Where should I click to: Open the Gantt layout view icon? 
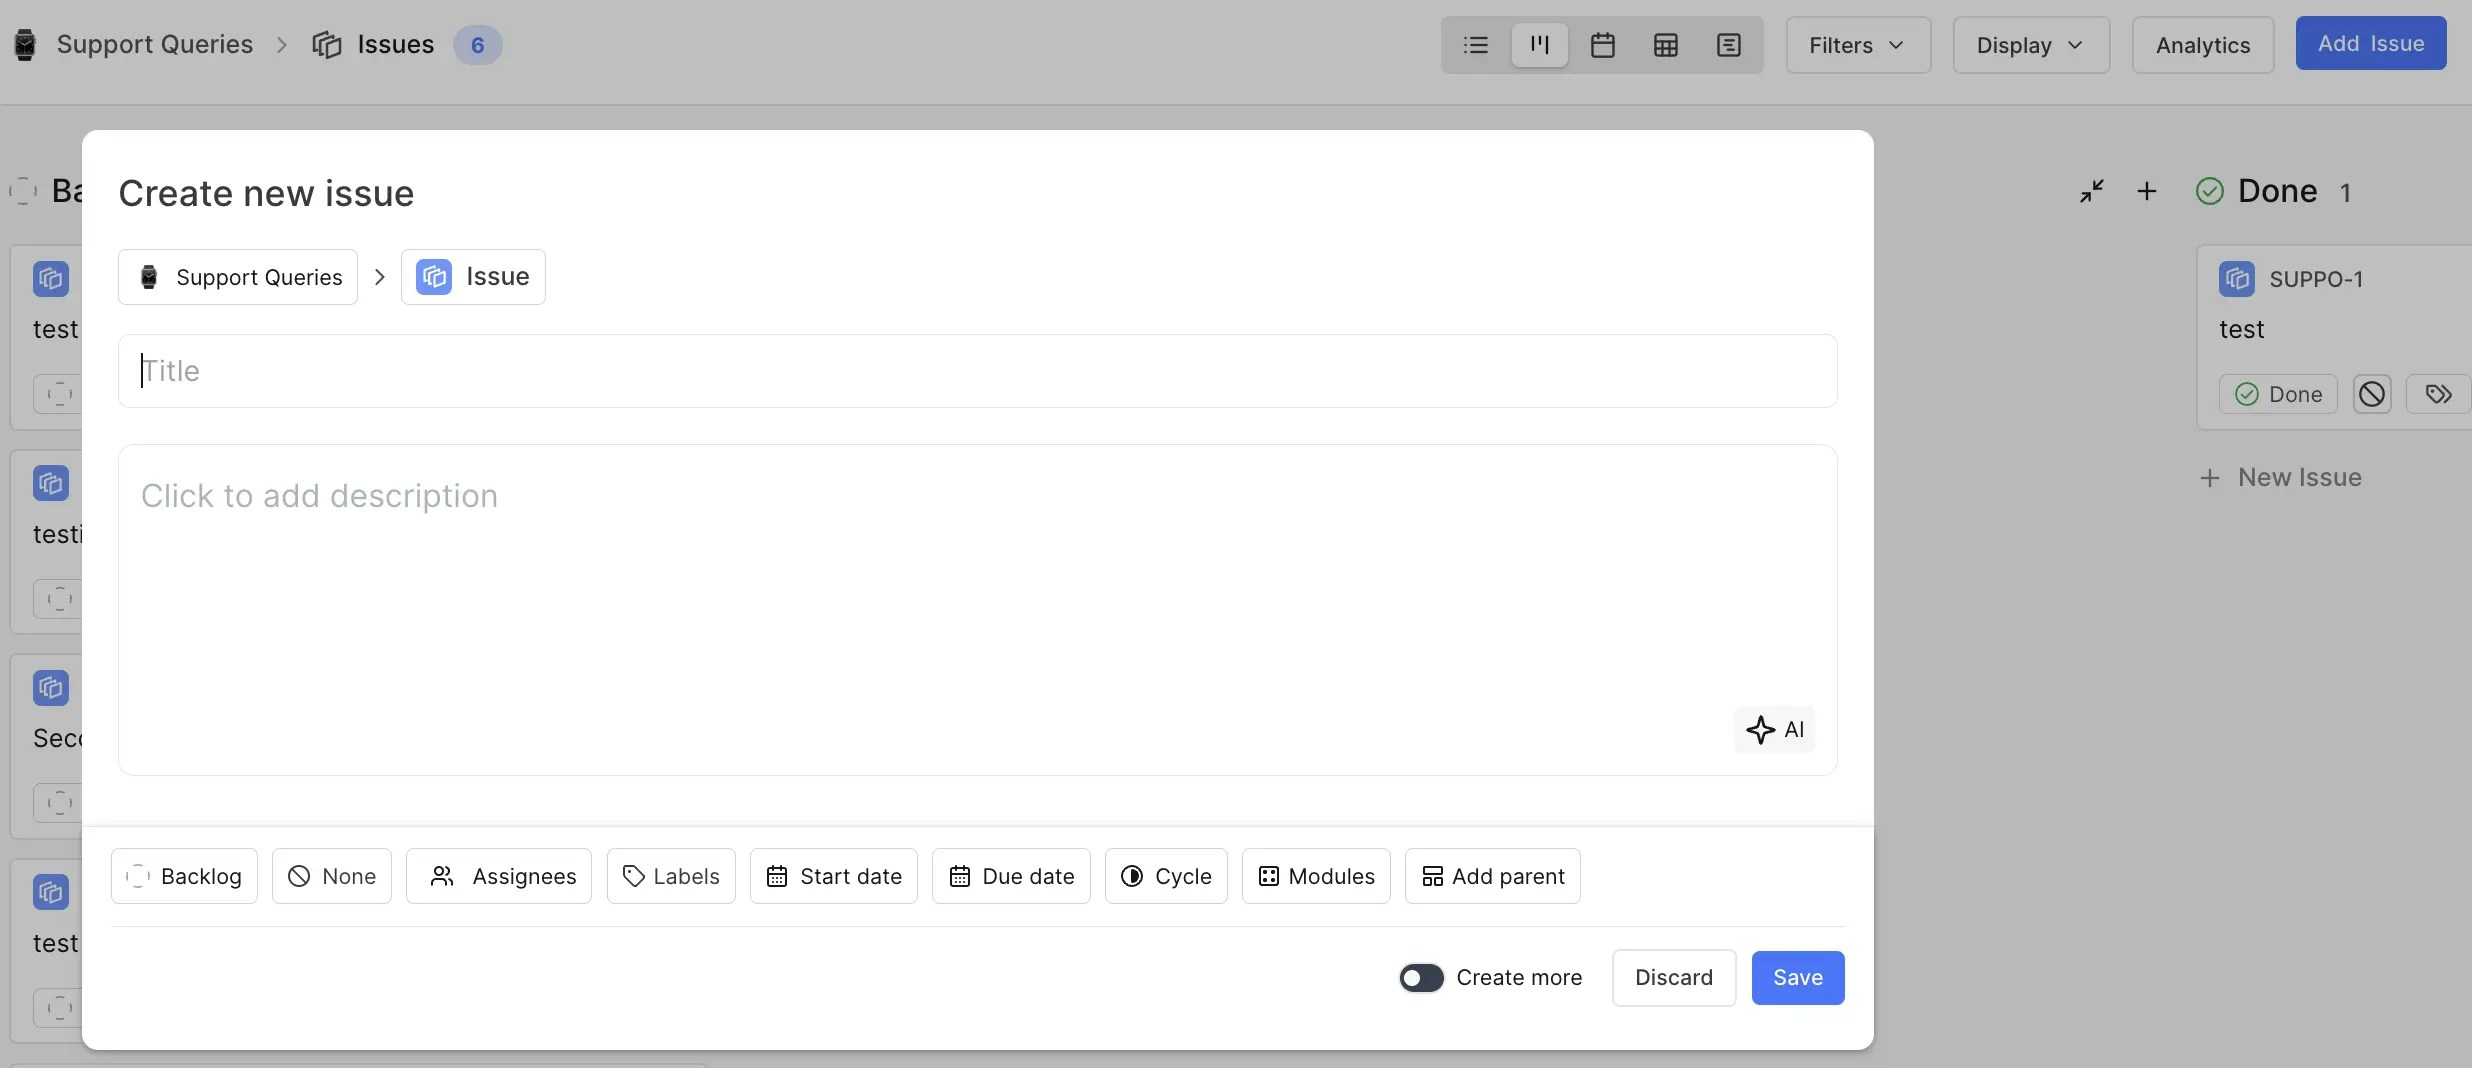click(x=1729, y=45)
